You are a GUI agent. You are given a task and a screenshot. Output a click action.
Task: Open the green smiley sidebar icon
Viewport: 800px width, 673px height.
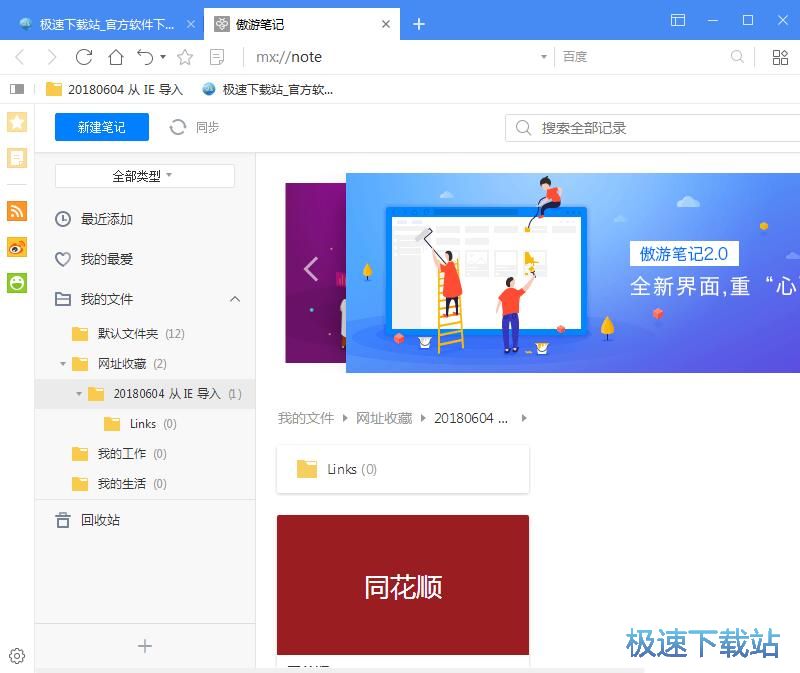(x=17, y=283)
